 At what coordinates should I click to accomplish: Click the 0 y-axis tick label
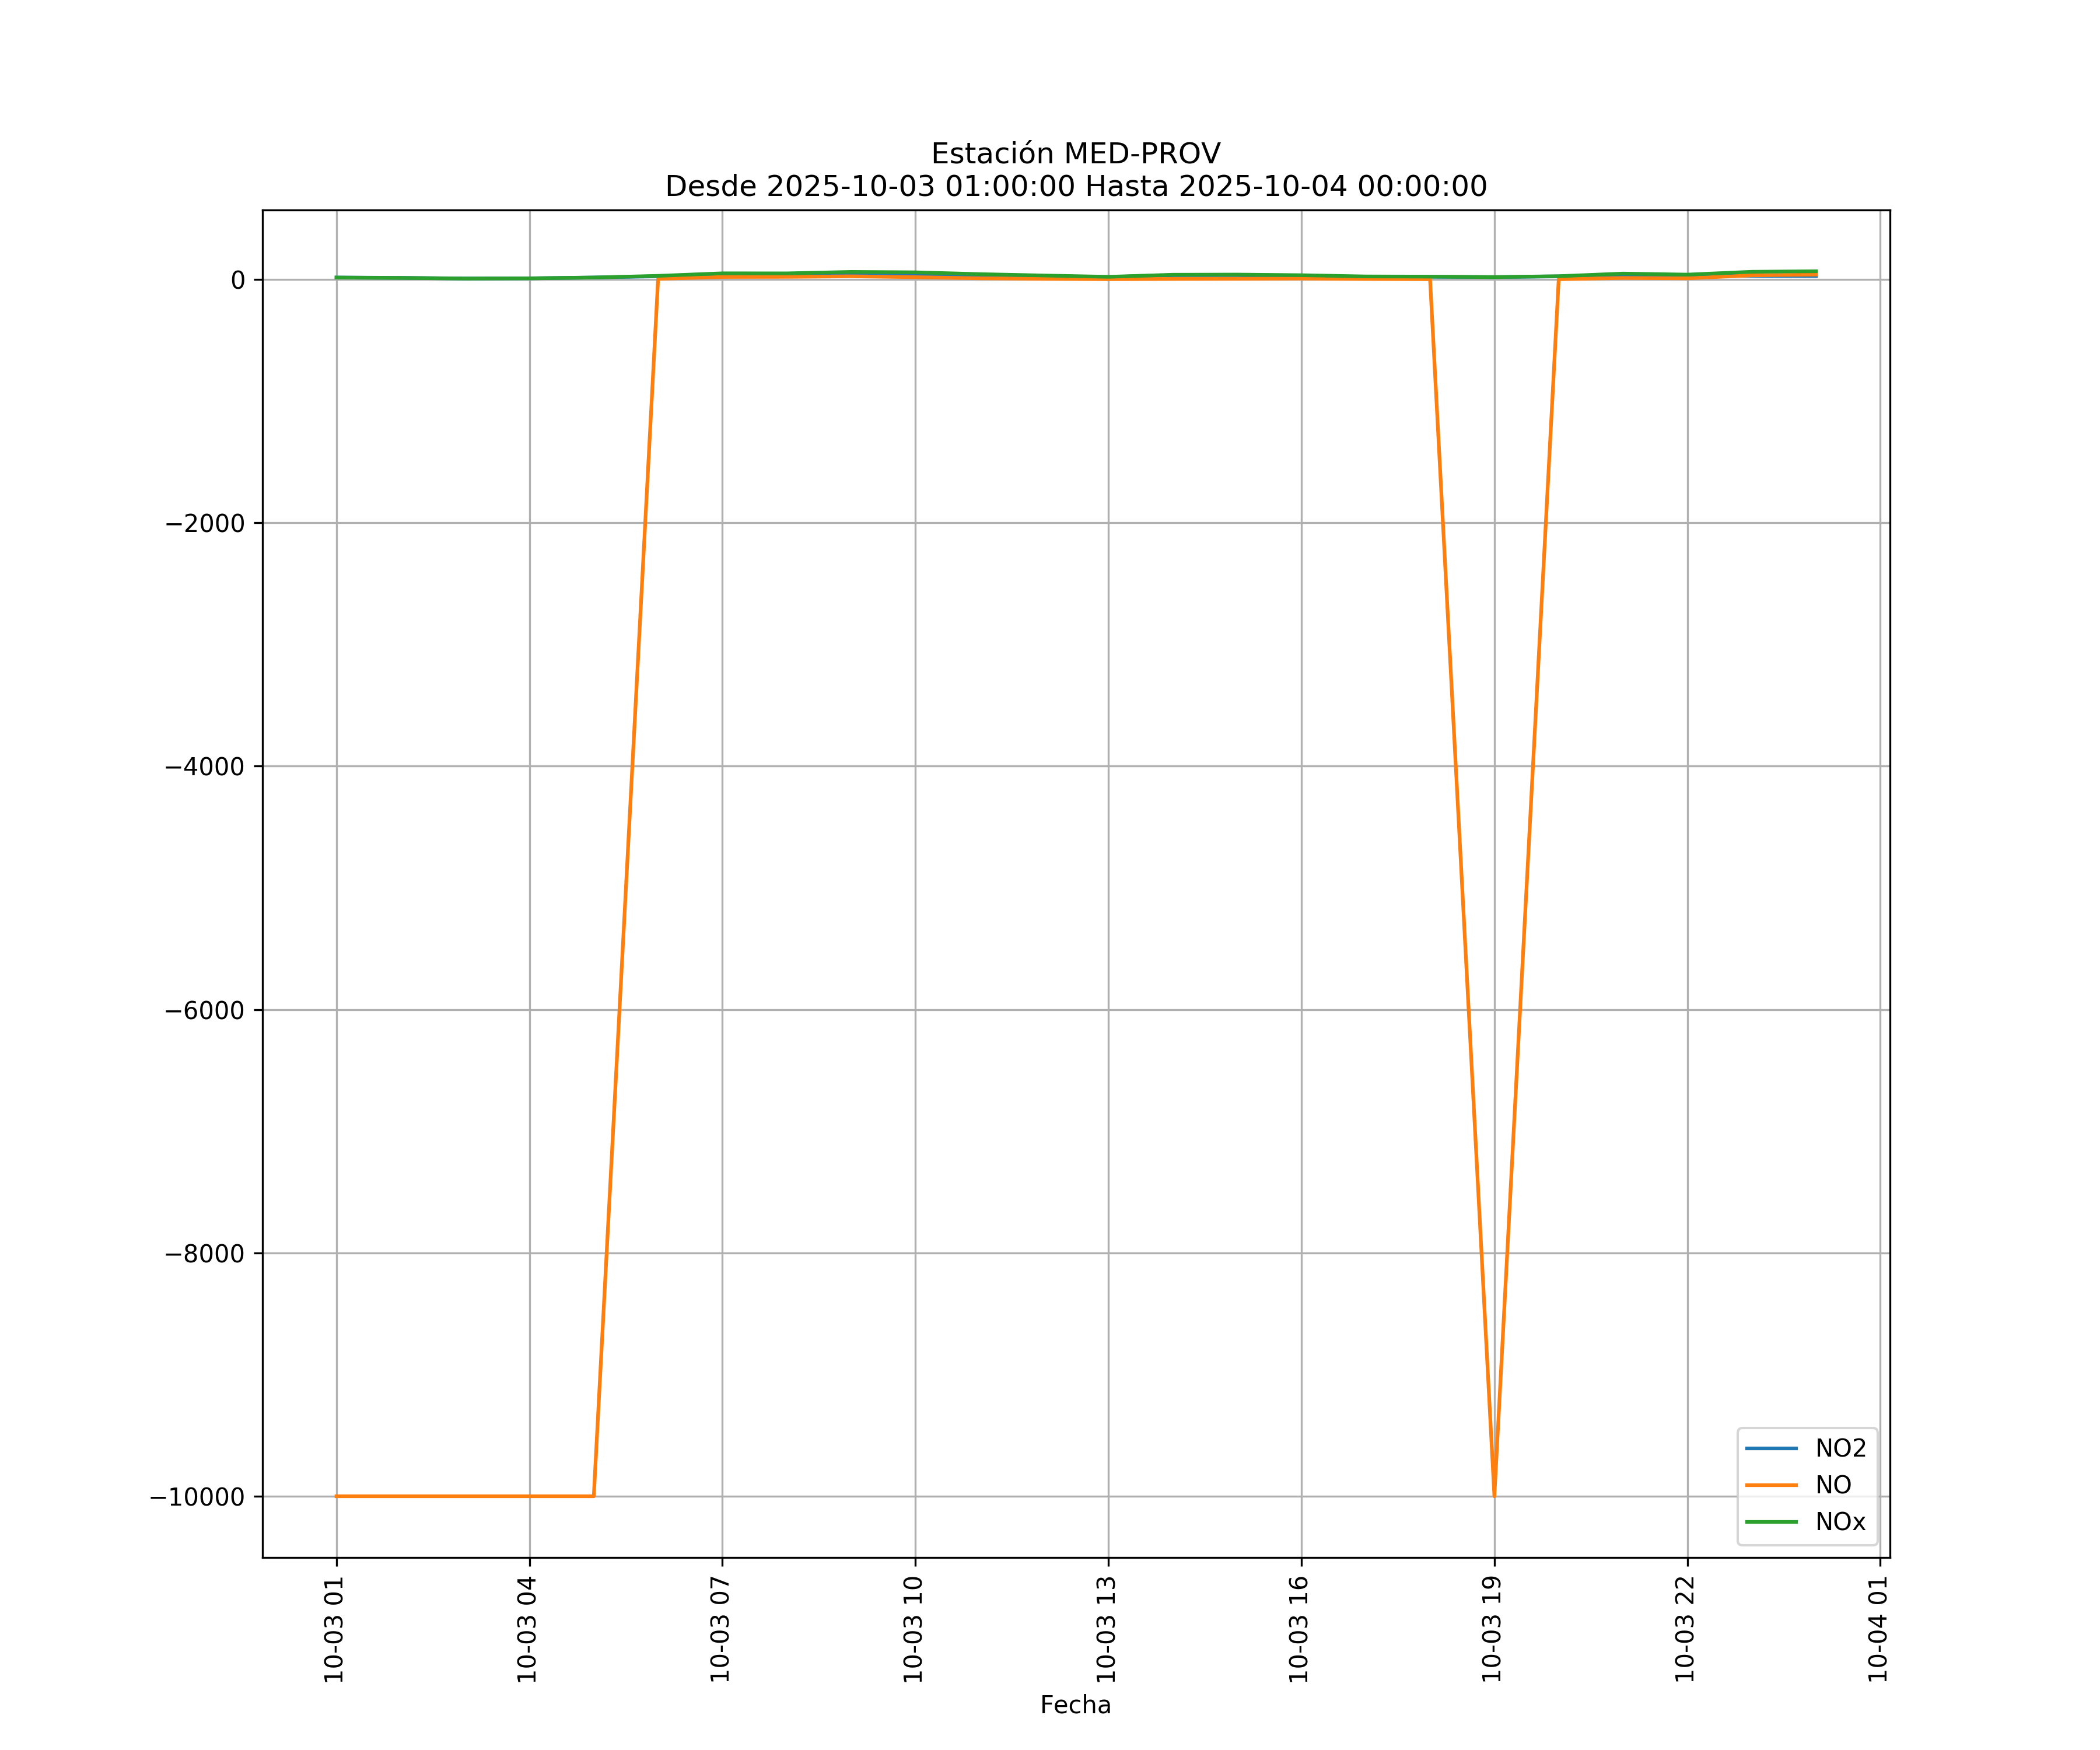pos(238,280)
